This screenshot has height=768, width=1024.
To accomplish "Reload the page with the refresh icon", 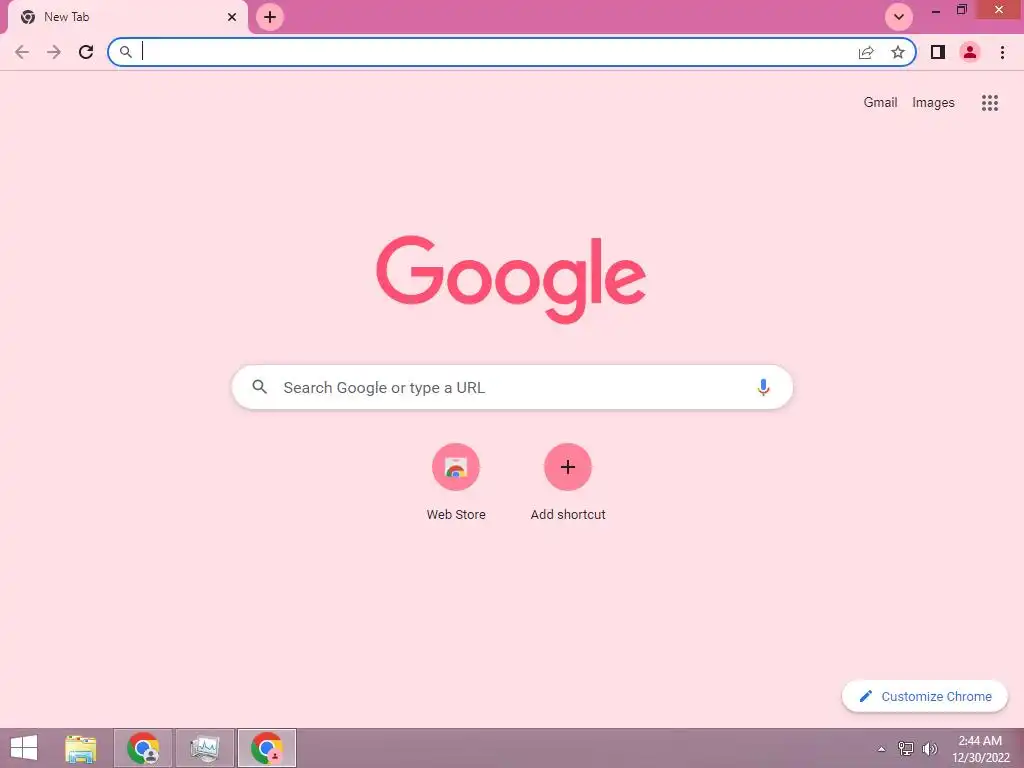I will pos(86,52).
